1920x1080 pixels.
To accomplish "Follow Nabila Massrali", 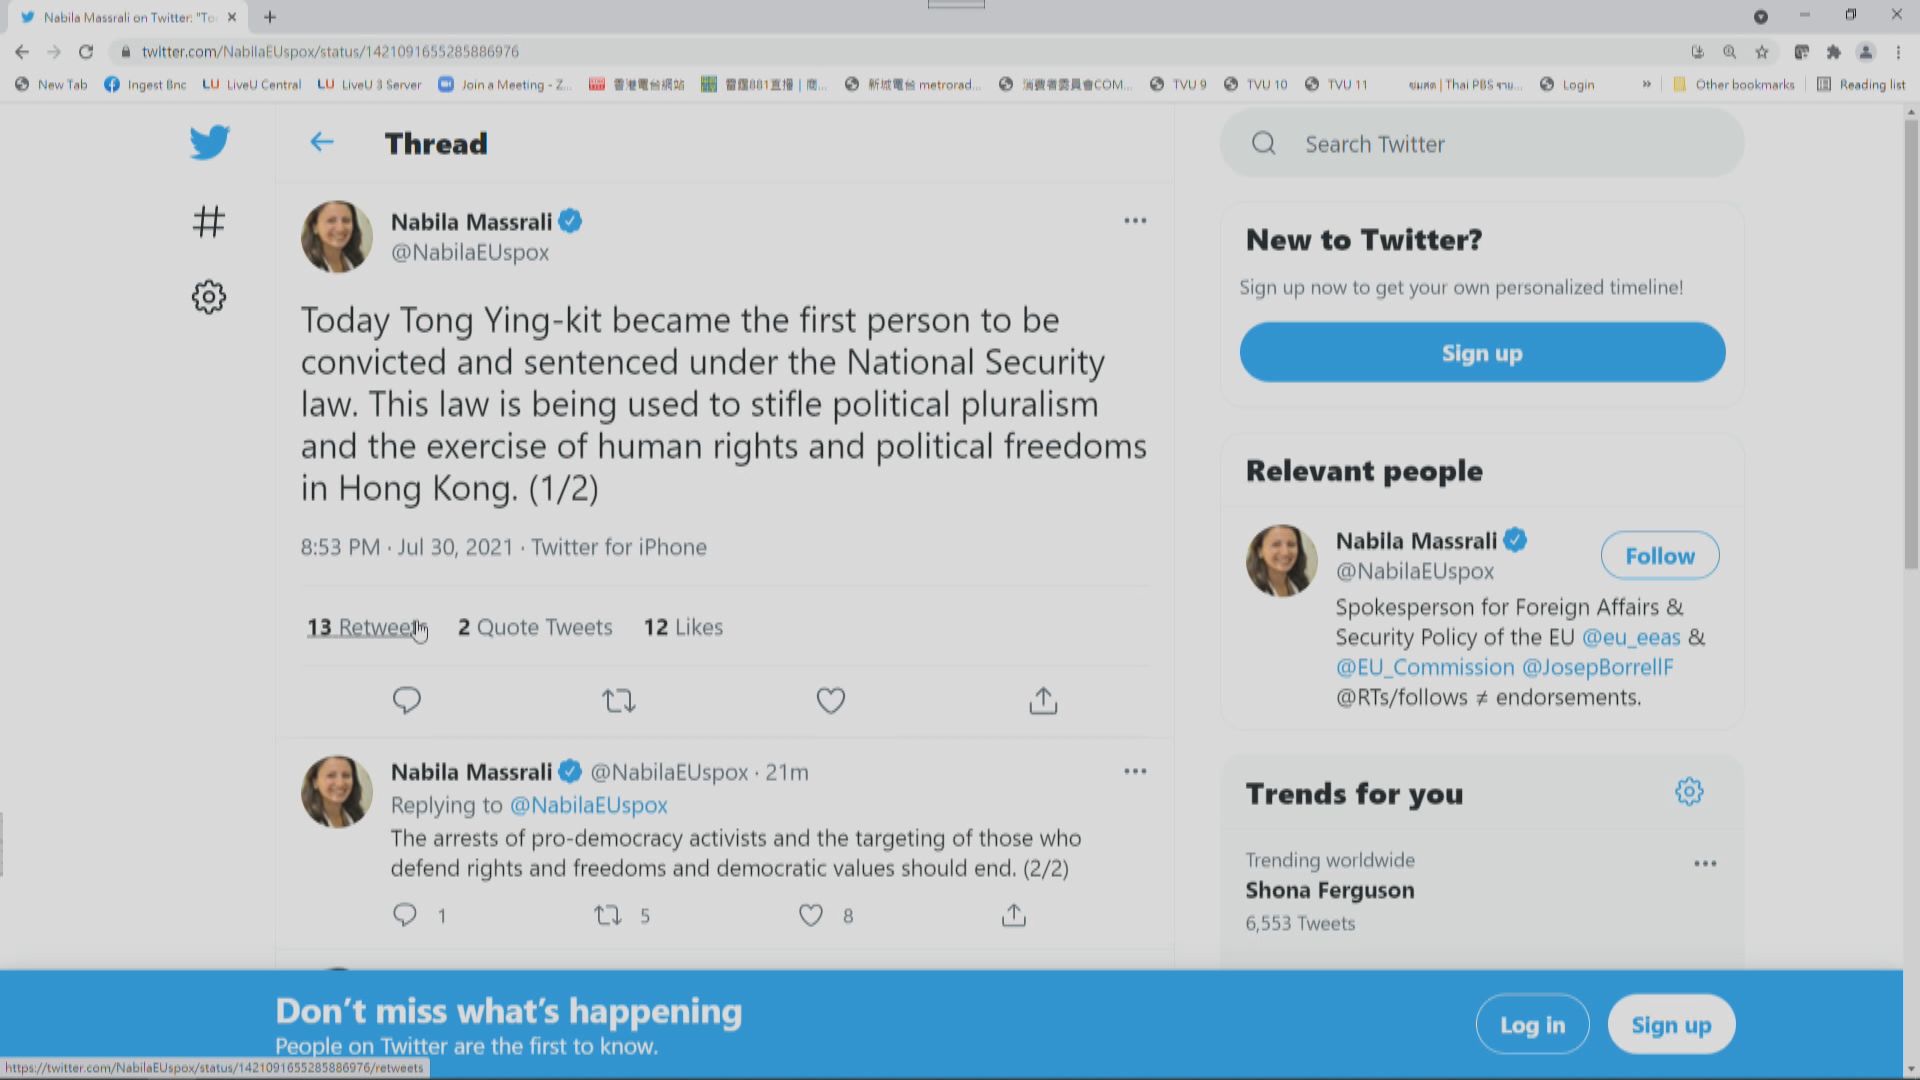I will pyautogui.click(x=1659, y=556).
